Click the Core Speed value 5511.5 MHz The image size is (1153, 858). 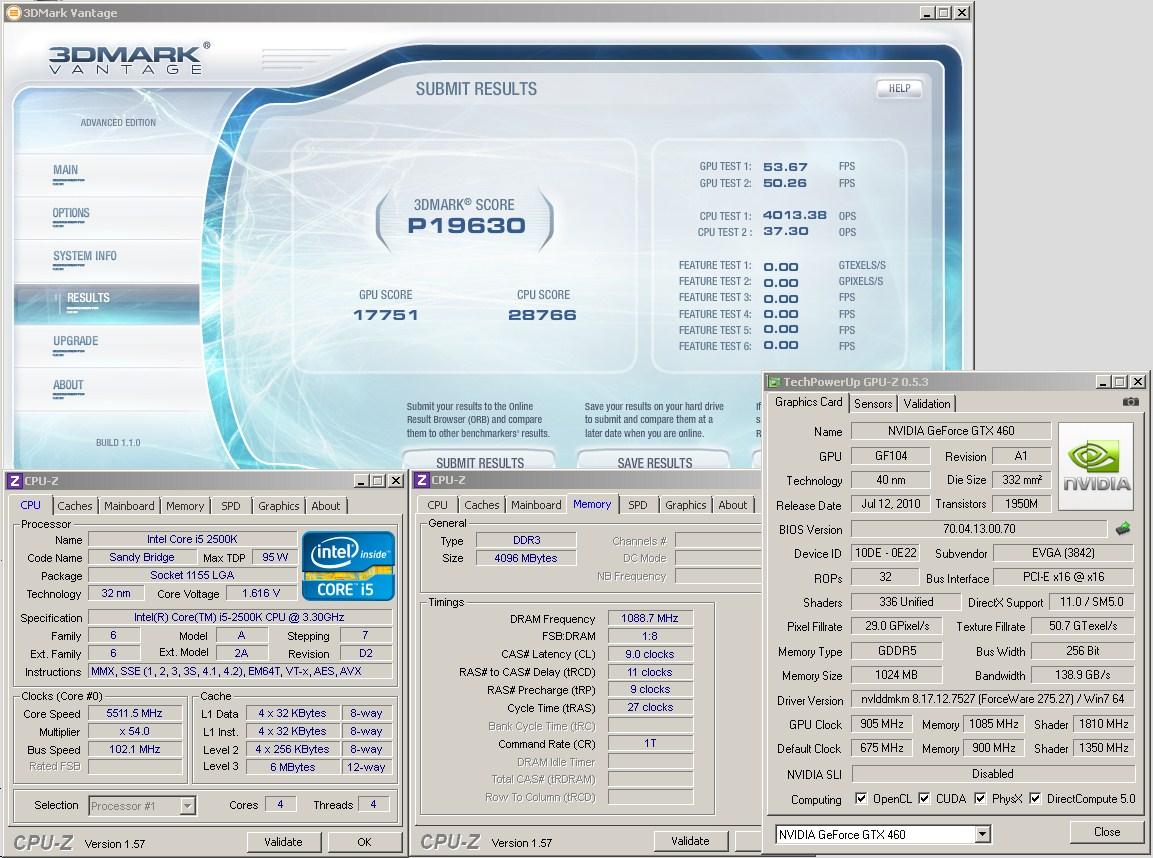[x=135, y=713]
